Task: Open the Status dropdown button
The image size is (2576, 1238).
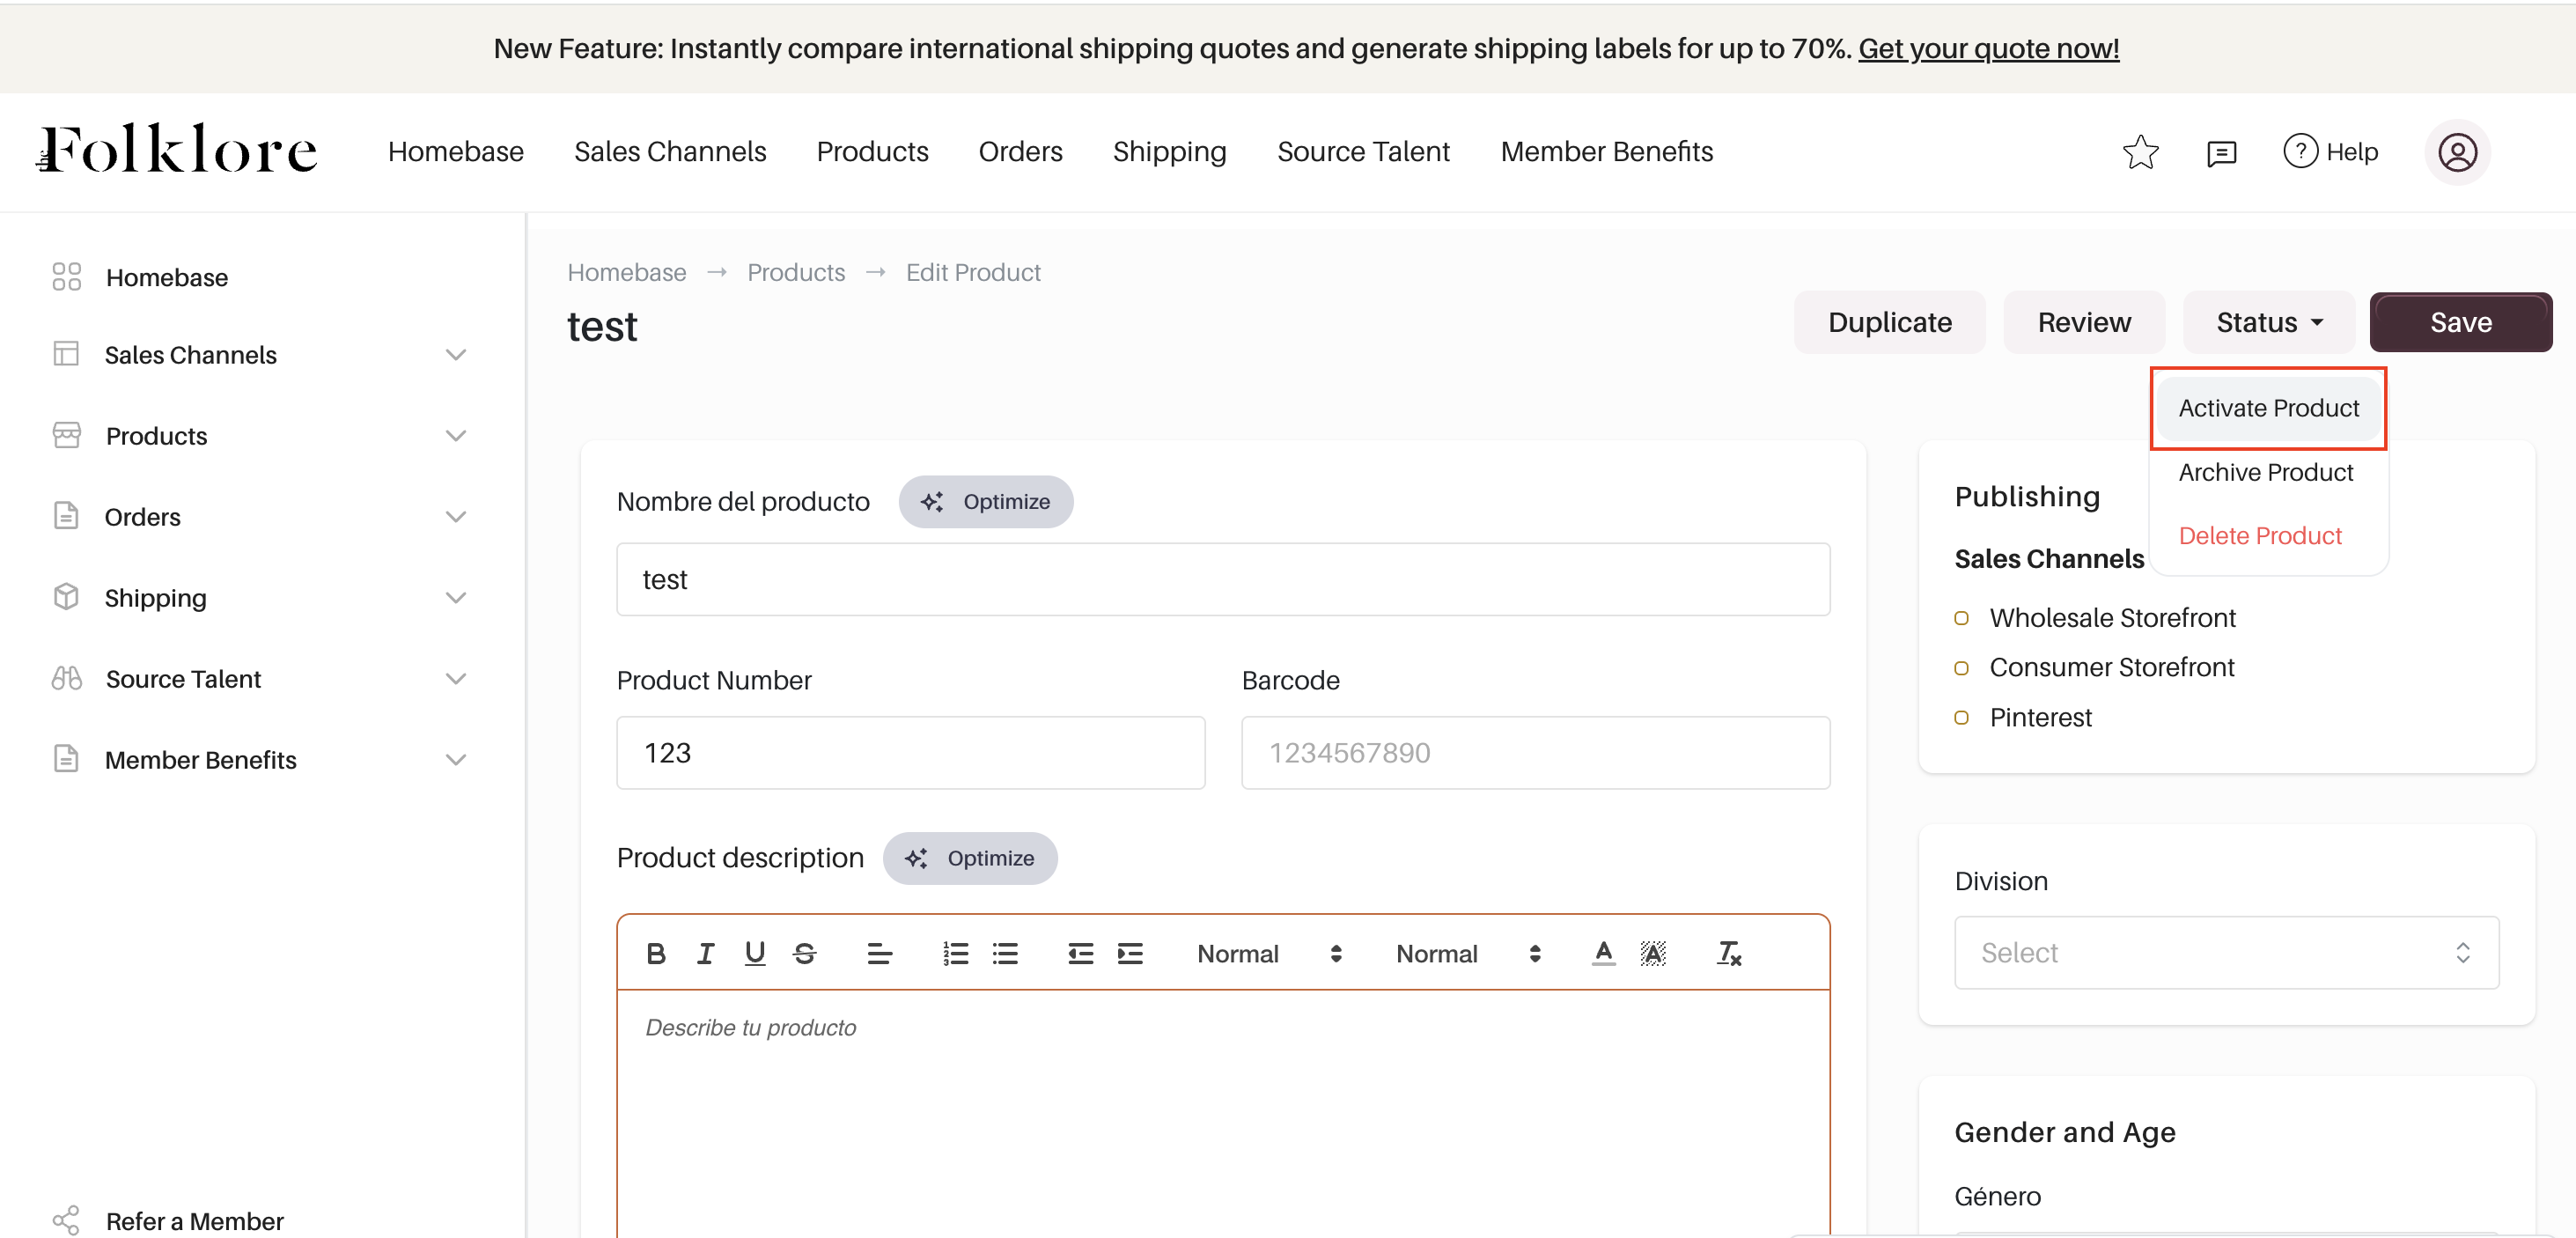Action: tap(2268, 322)
